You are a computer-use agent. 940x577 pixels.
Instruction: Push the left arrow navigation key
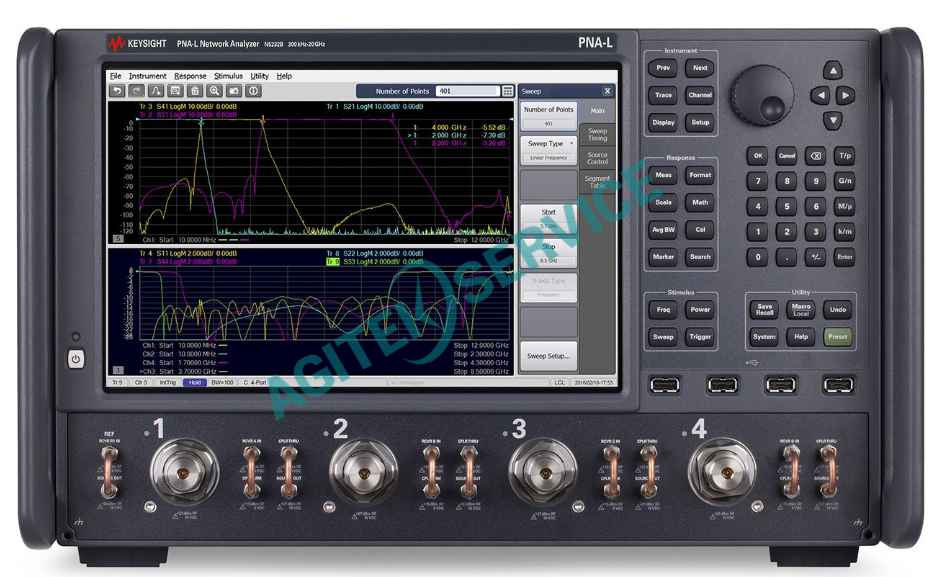(820, 95)
